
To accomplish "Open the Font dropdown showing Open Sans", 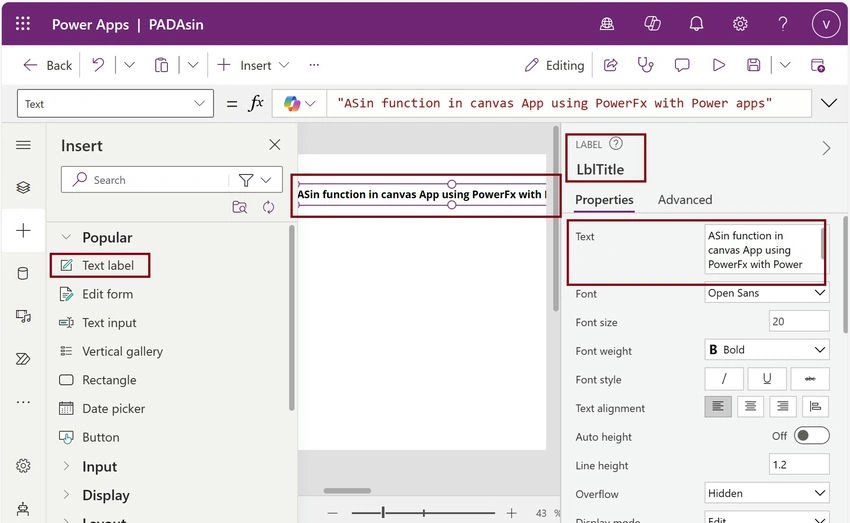I will click(767, 293).
